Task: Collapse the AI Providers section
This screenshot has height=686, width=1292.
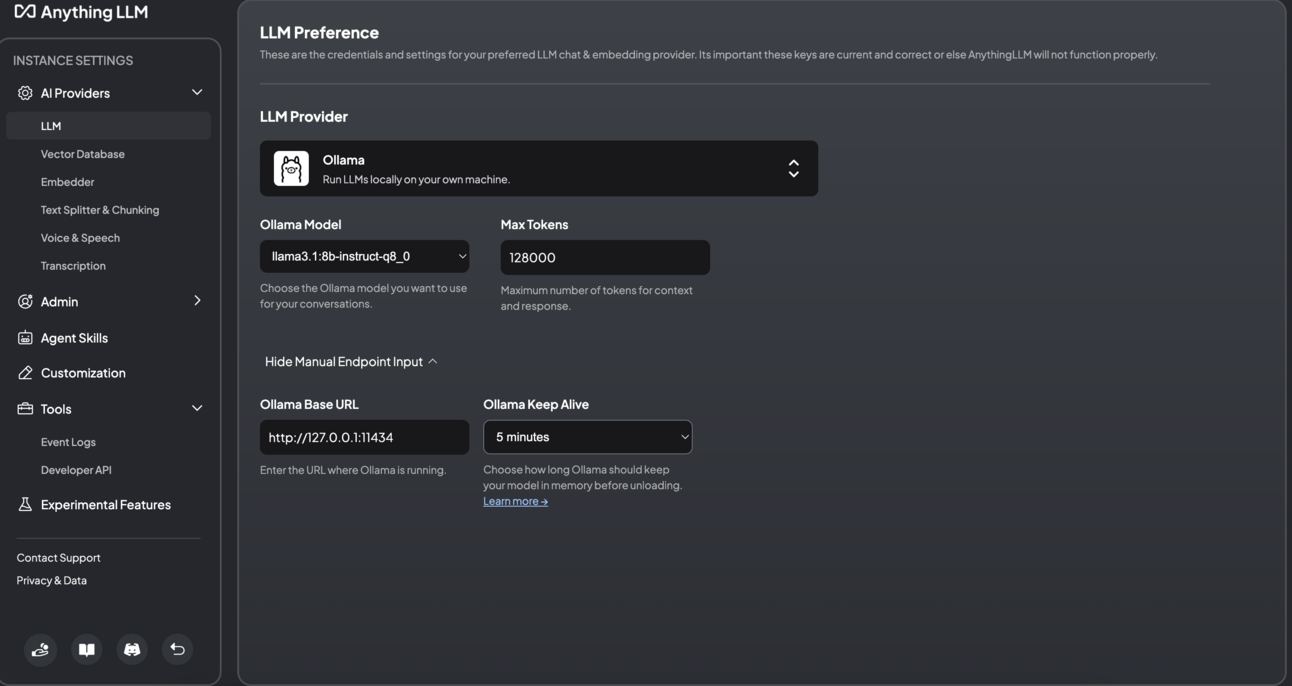Action: coord(196,92)
